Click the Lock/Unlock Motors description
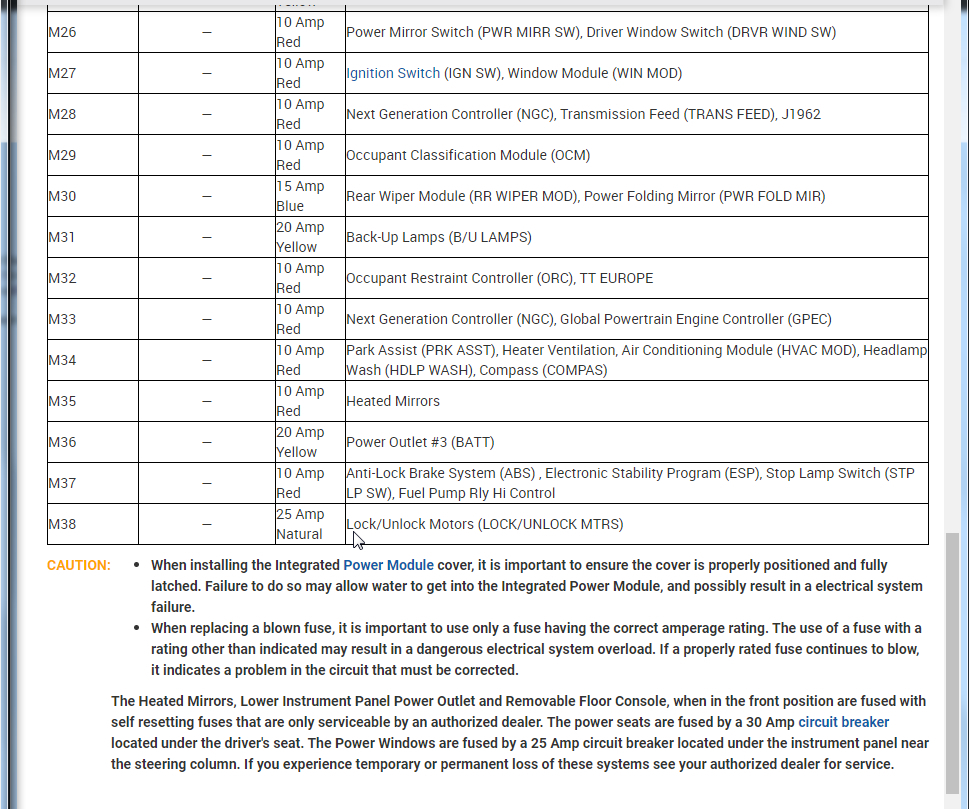The image size is (969, 809). (x=484, y=524)
